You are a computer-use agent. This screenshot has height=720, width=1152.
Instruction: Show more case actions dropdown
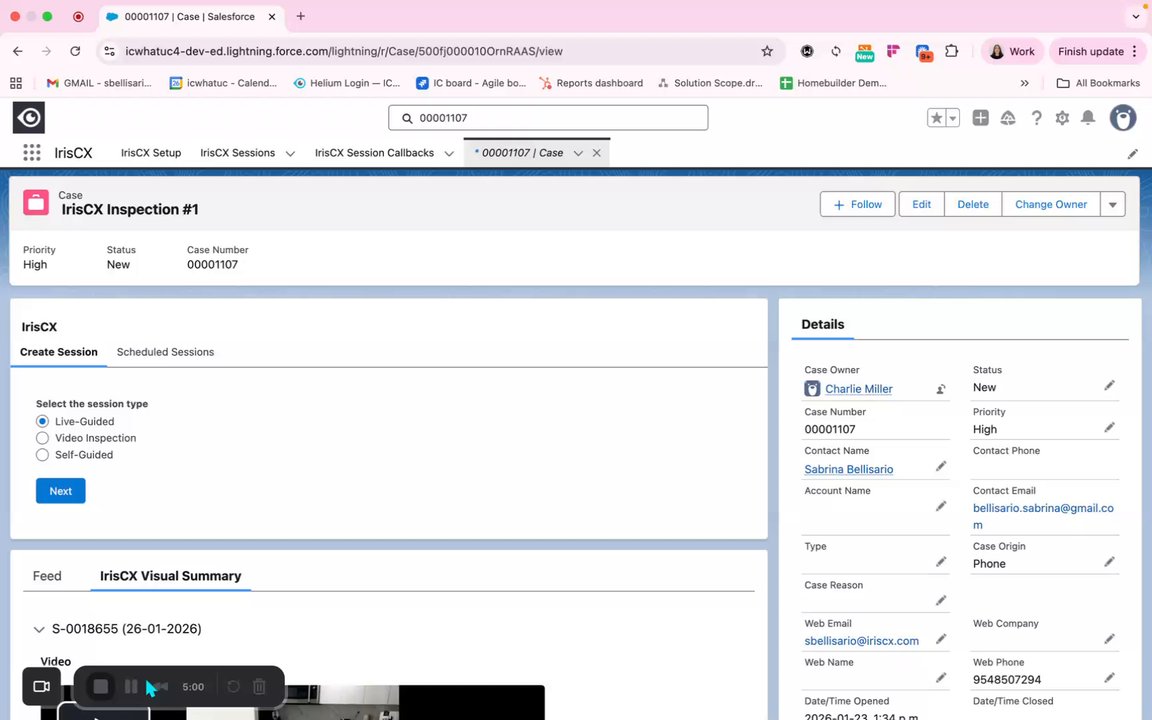(1112, 204)
